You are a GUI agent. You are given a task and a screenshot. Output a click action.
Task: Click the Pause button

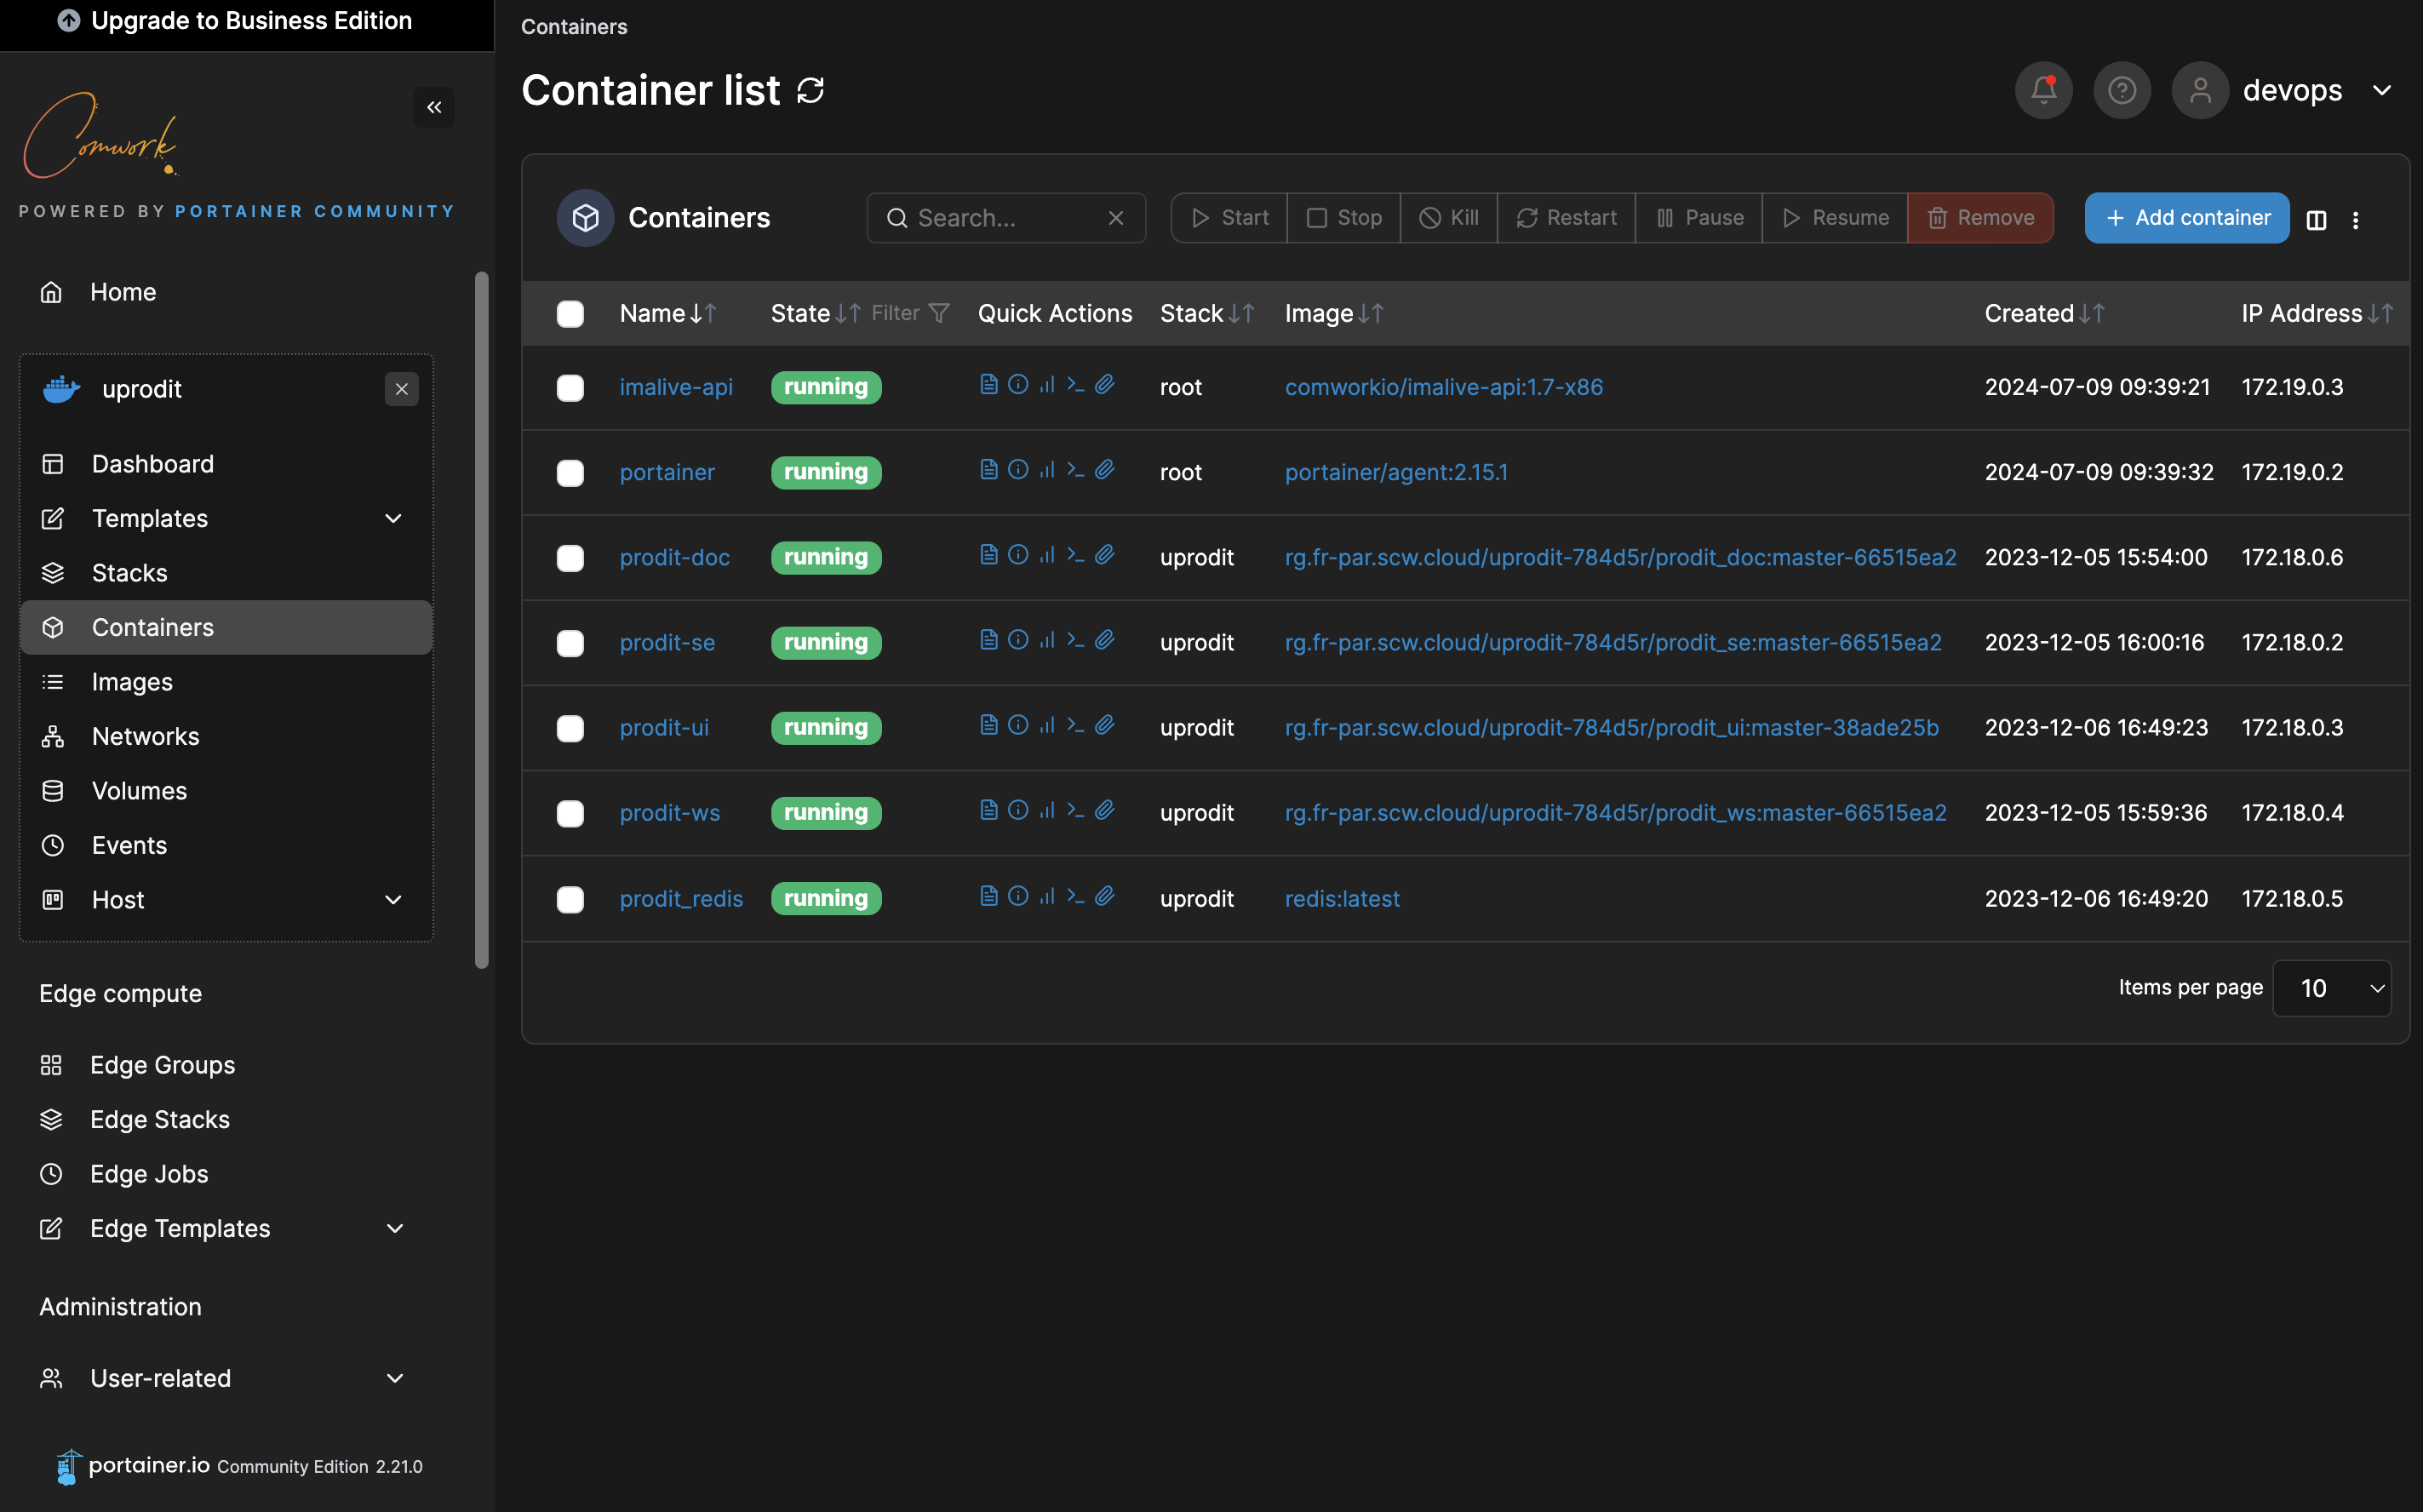click(x=1699, y=218)
